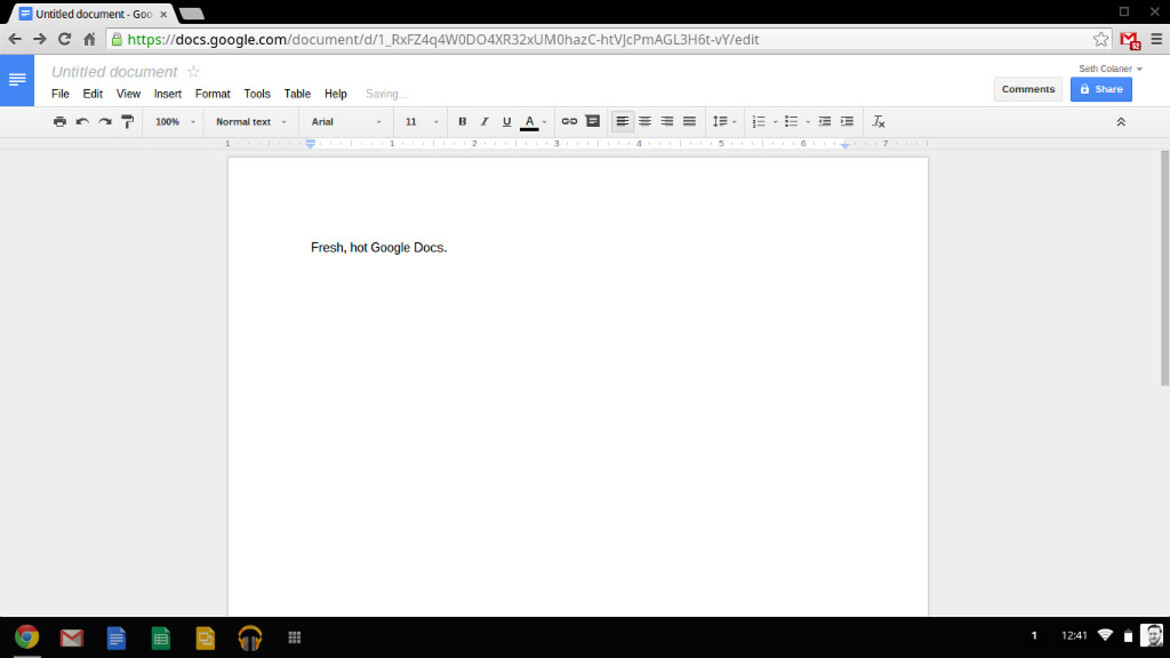
Task: Justify the text
Action: [689, 122]
